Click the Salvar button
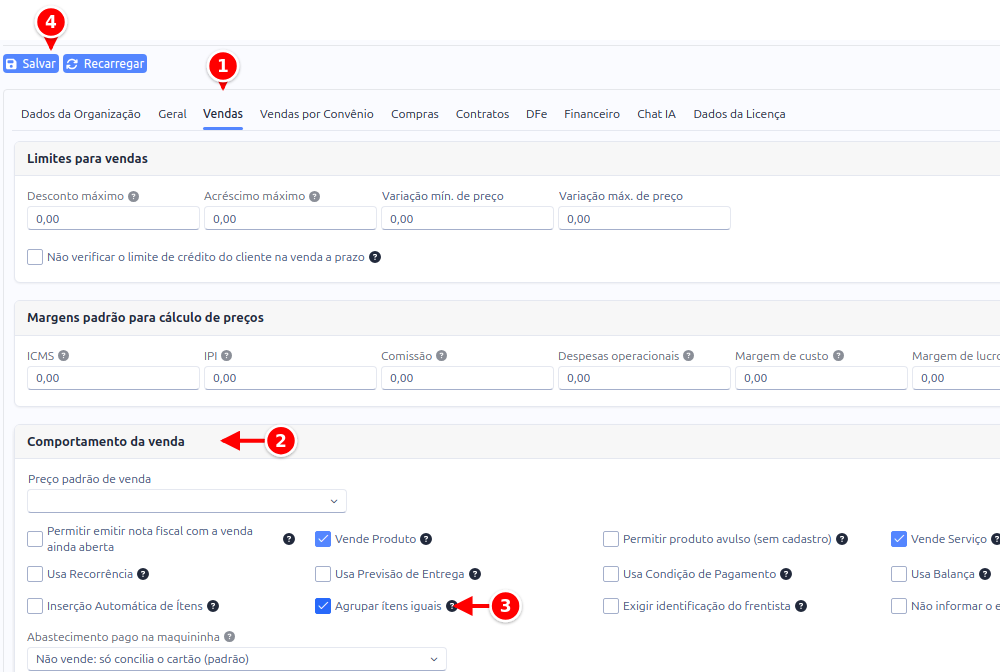 pyautogui.click(x=31, y=64)
